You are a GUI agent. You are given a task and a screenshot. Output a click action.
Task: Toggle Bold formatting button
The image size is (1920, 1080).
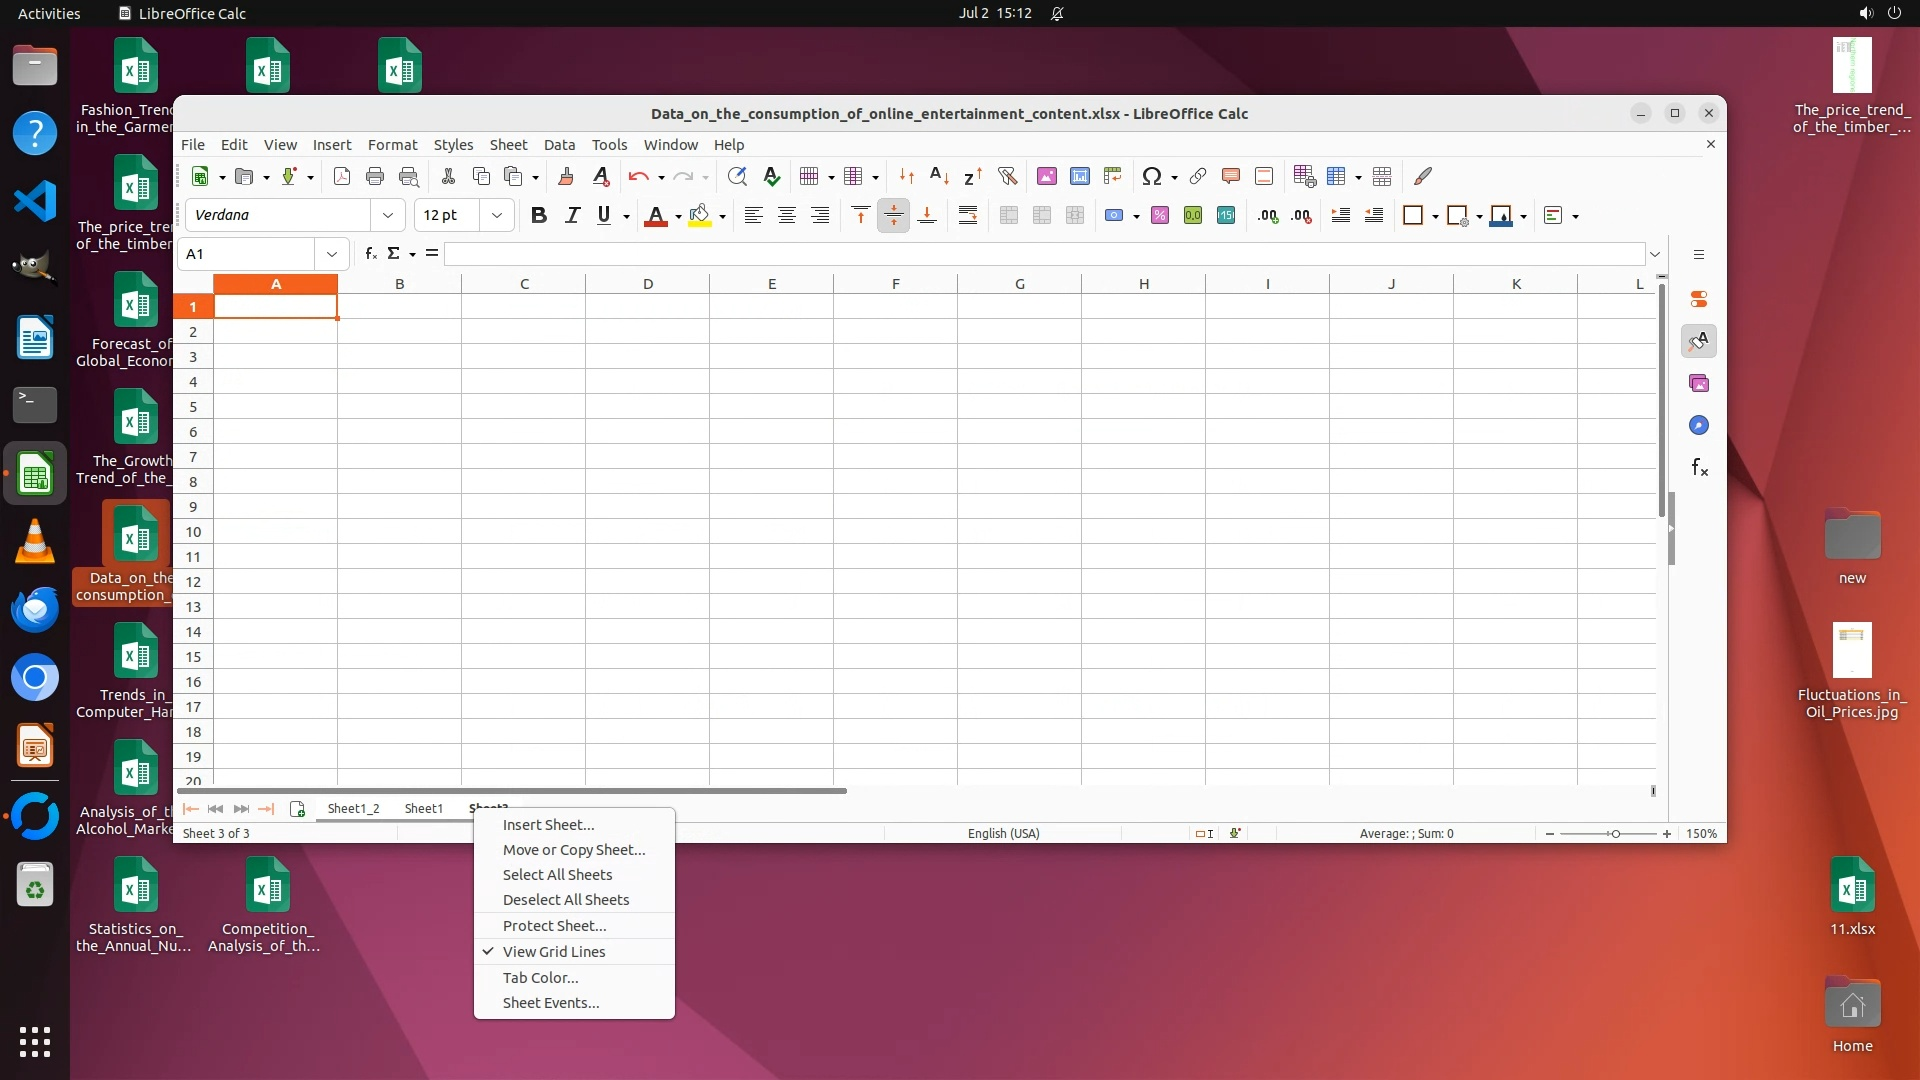click(539, 216)
